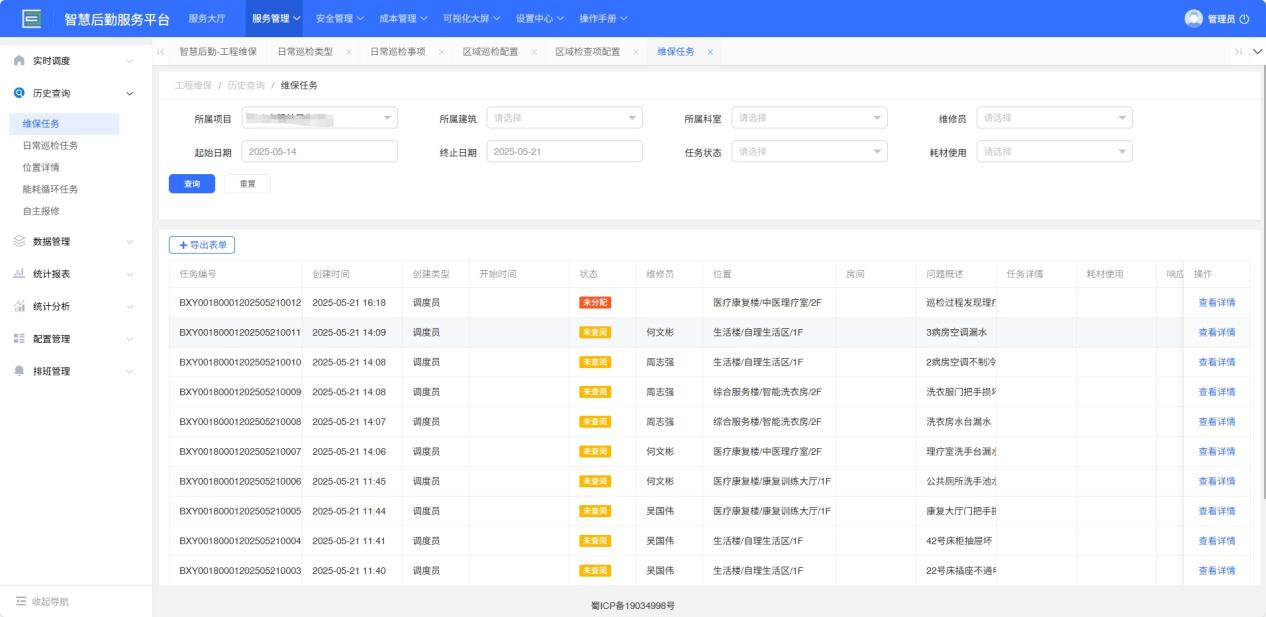Click the blue 查询 button
The width and height of the screenshot is (1266, 617).
click(192, 184)
